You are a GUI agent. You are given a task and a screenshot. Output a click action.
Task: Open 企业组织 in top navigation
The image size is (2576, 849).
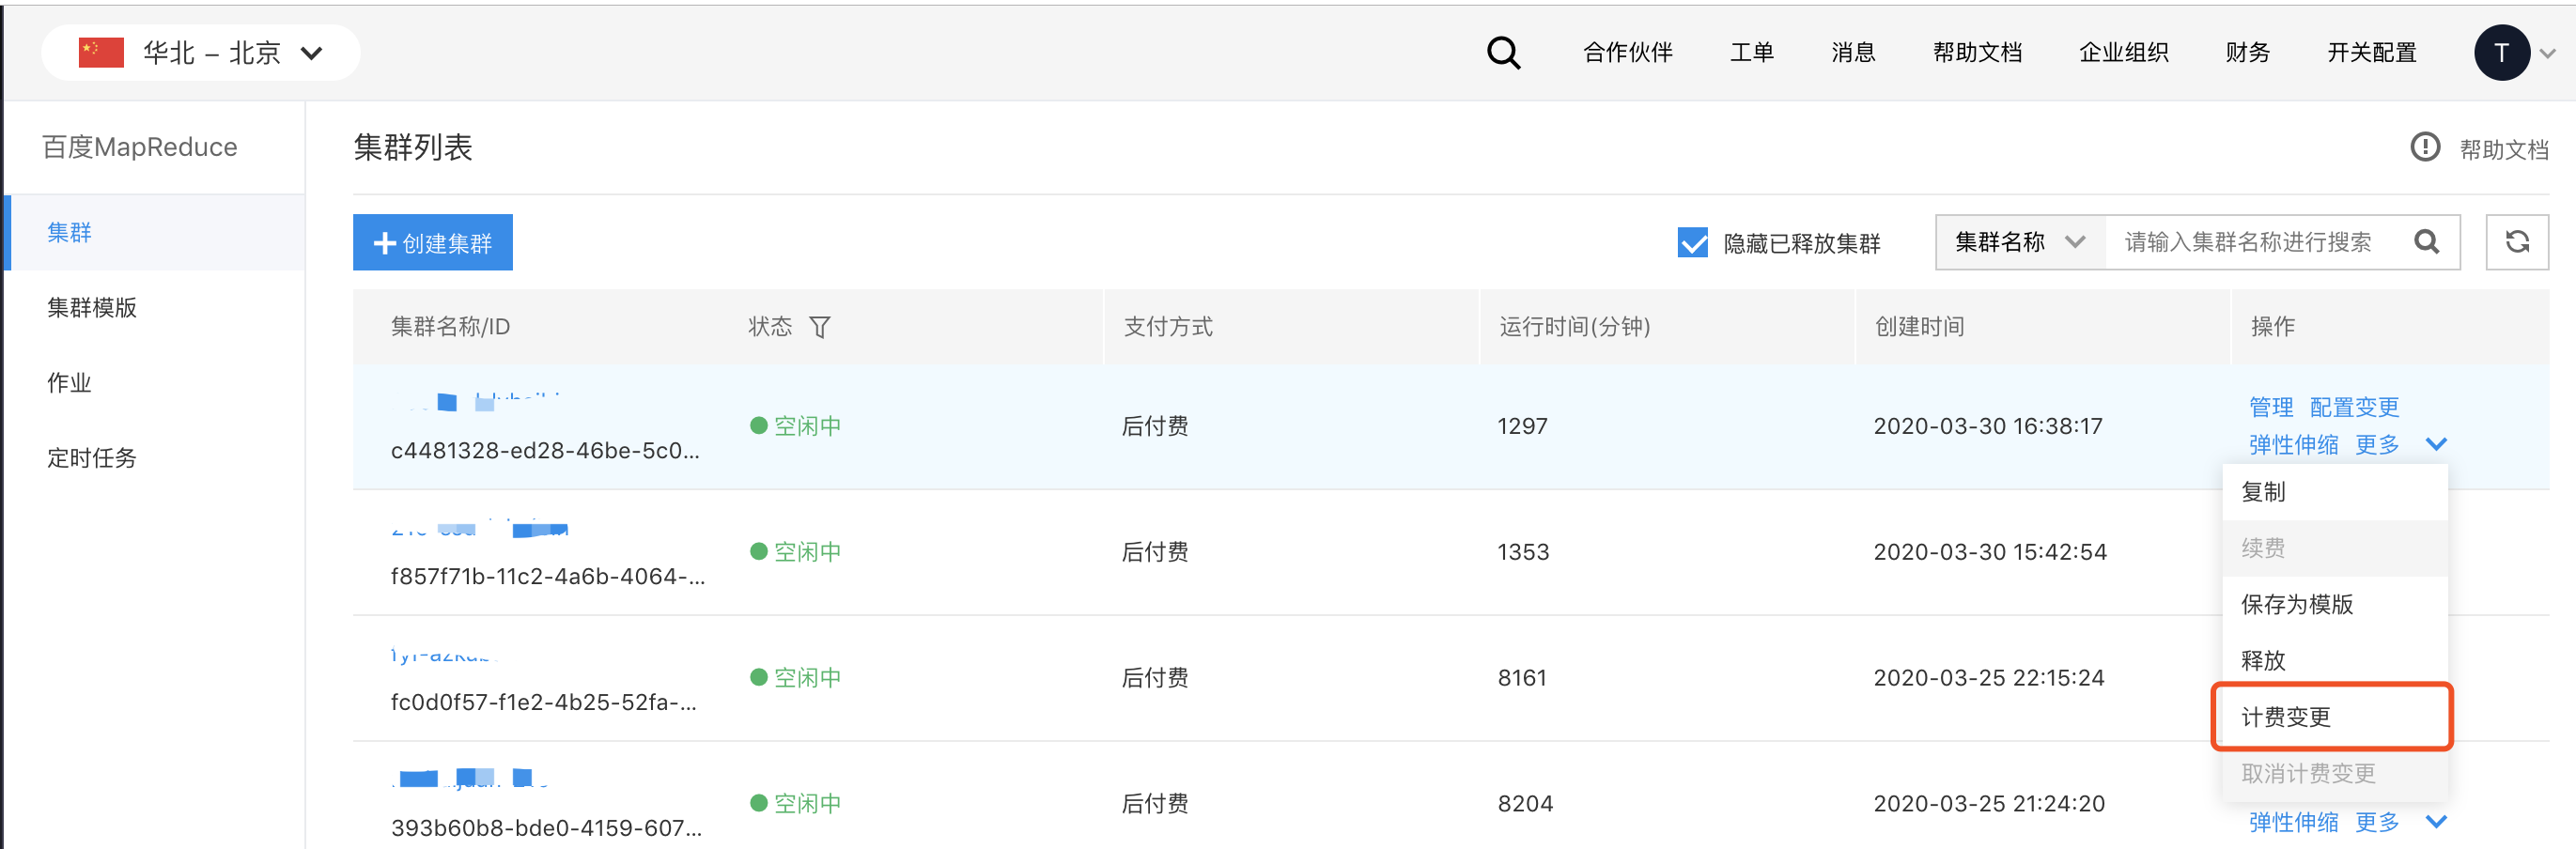[2124, 53]
